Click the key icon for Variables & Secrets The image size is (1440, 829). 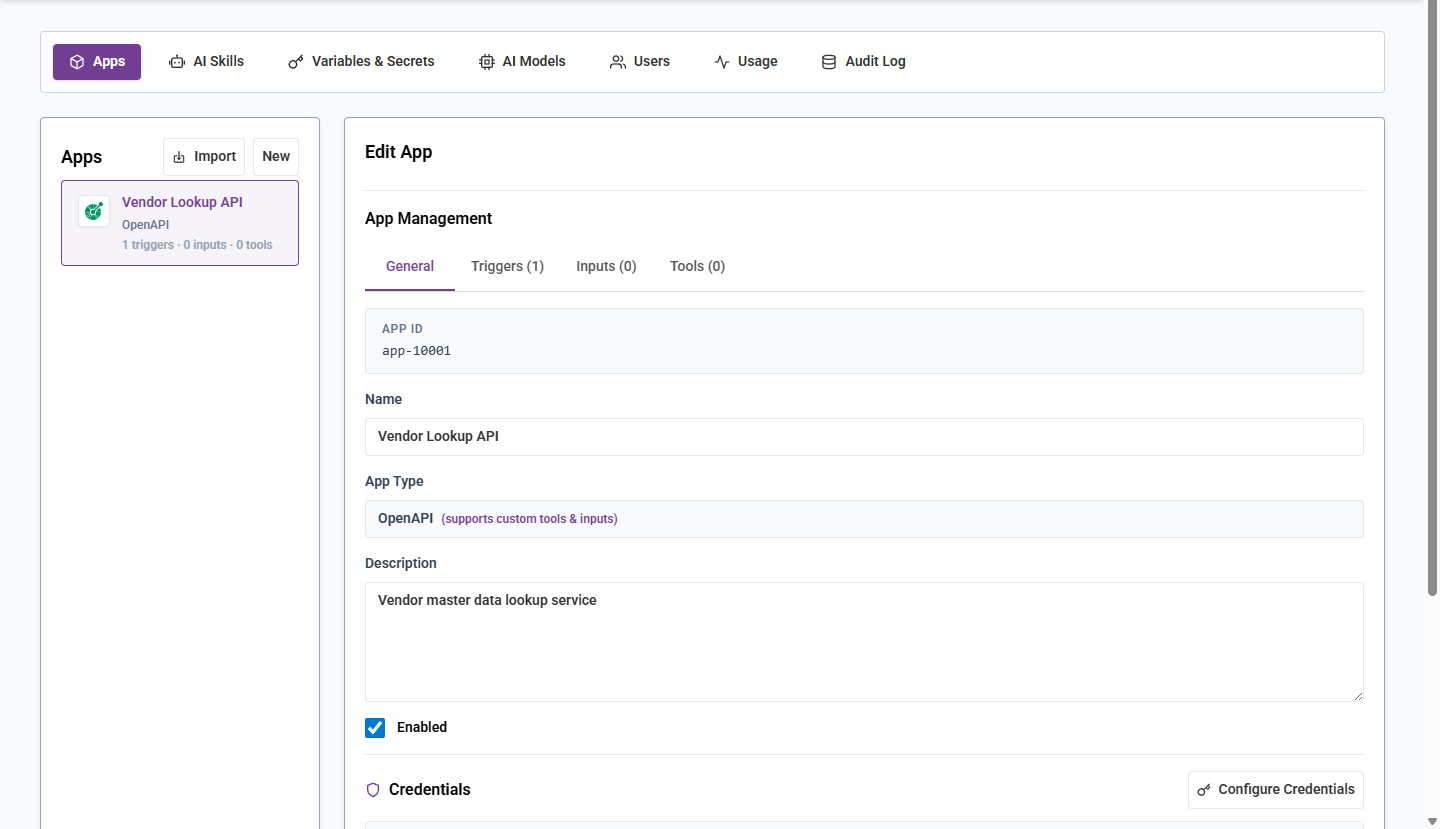pyautogui.click(x=296, y=62)
